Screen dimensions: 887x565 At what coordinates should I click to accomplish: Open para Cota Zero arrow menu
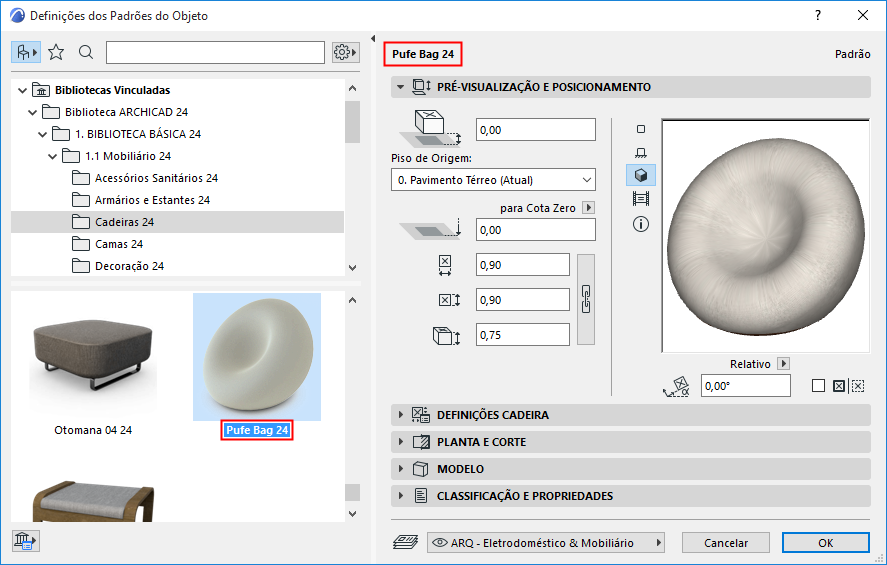point(588,208)
